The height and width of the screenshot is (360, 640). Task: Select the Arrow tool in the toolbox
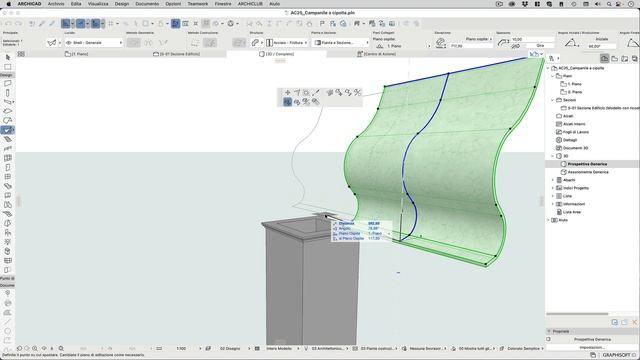[8, 58]
